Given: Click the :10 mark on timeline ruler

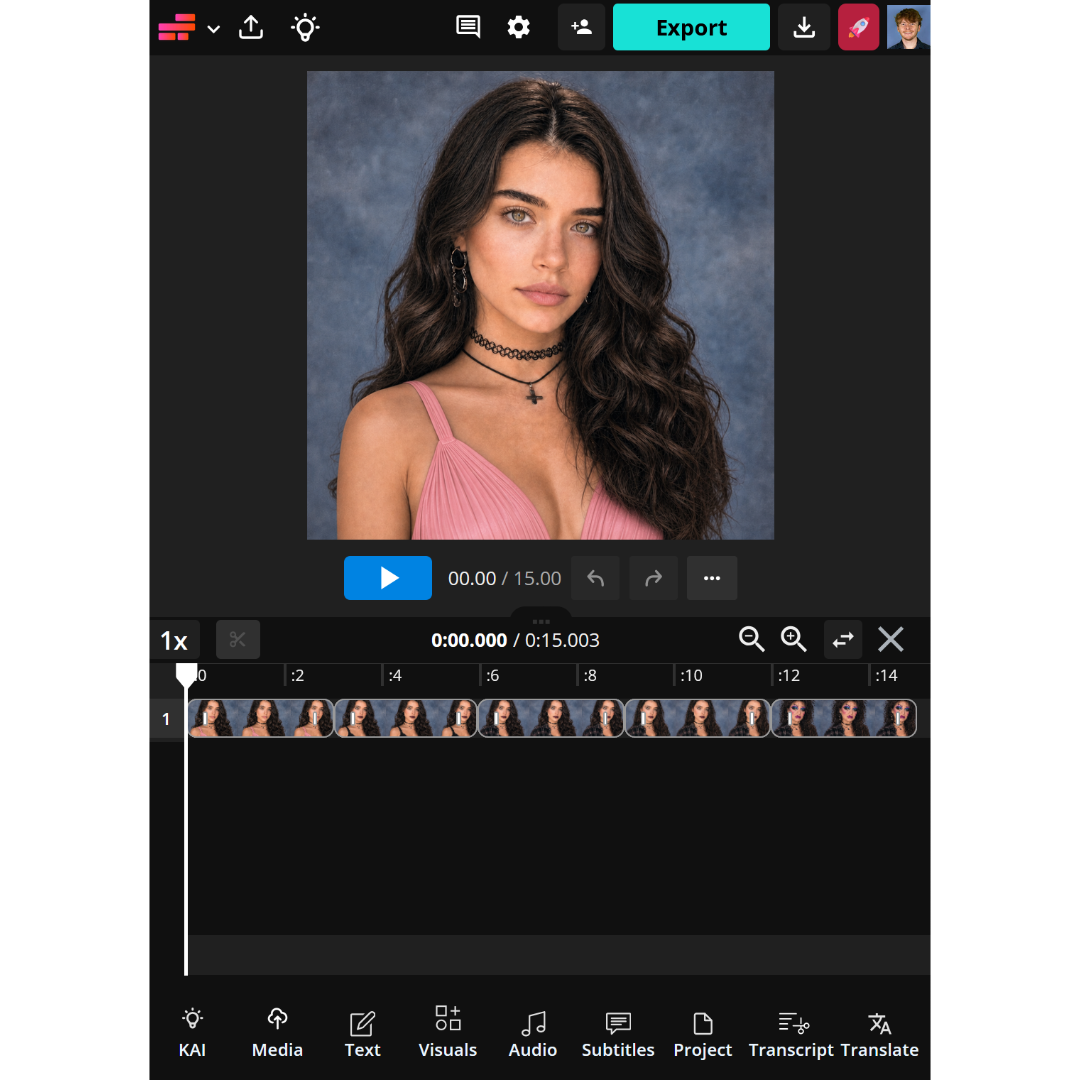Looking at the screenshot, I should (x=691, y=676).
